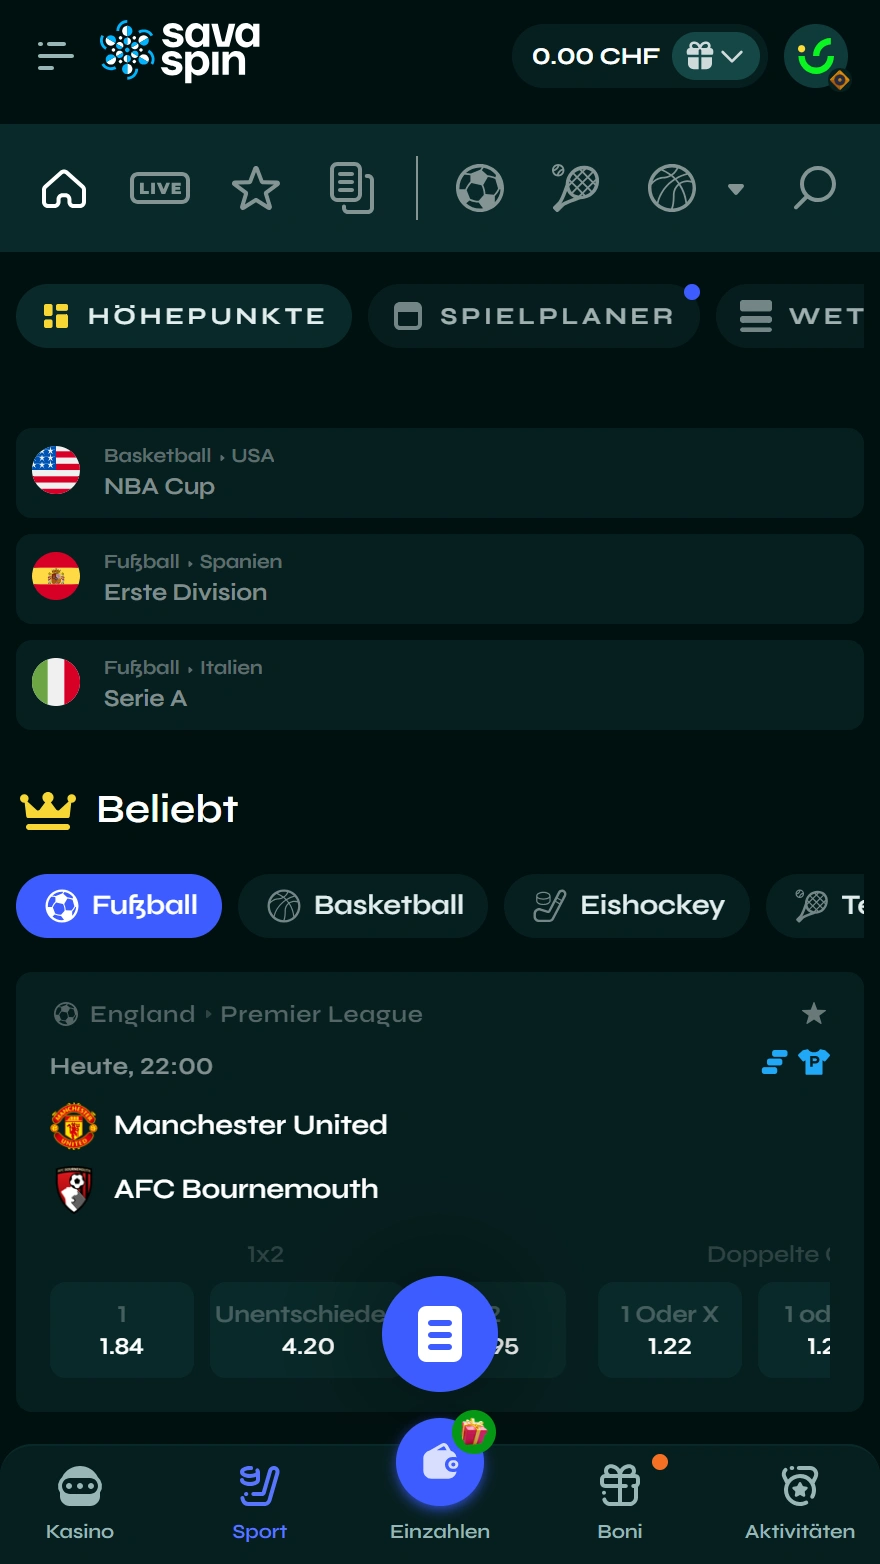Viewport: 880px width, 1564px height.
Task: Open the Savaspin logo on the header
Action: coord(180,55)
